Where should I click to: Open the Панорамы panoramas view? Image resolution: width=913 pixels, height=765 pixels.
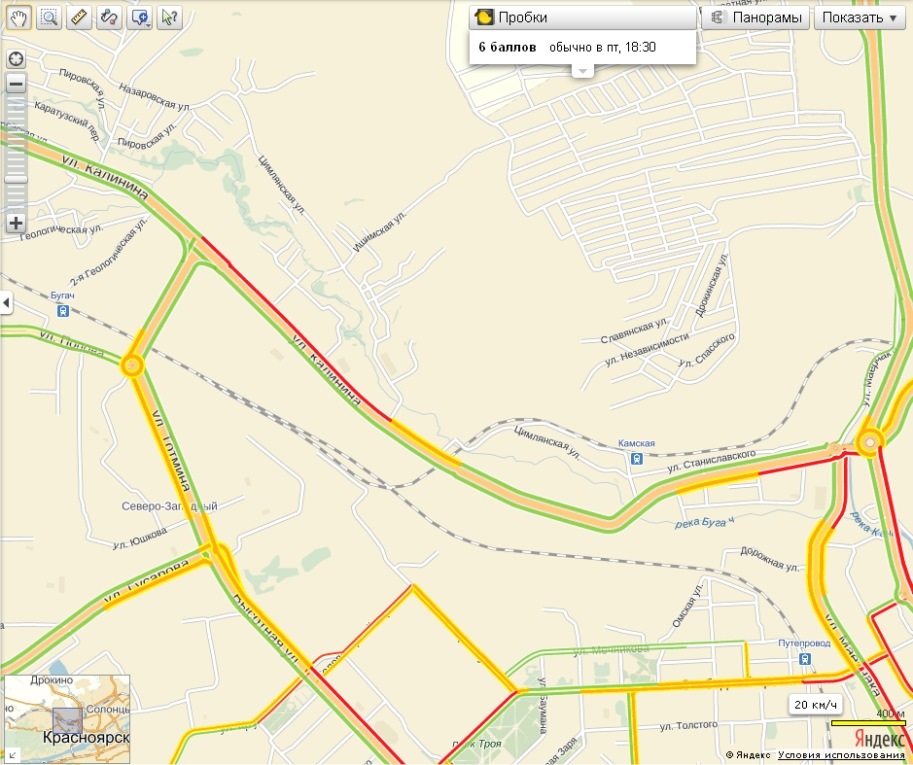756,17
